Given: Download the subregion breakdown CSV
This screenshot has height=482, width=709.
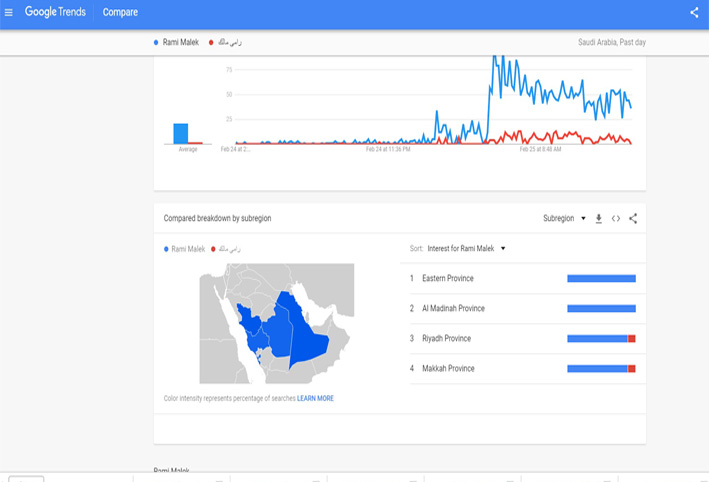Looking at the screenshot, I should 599,218.
